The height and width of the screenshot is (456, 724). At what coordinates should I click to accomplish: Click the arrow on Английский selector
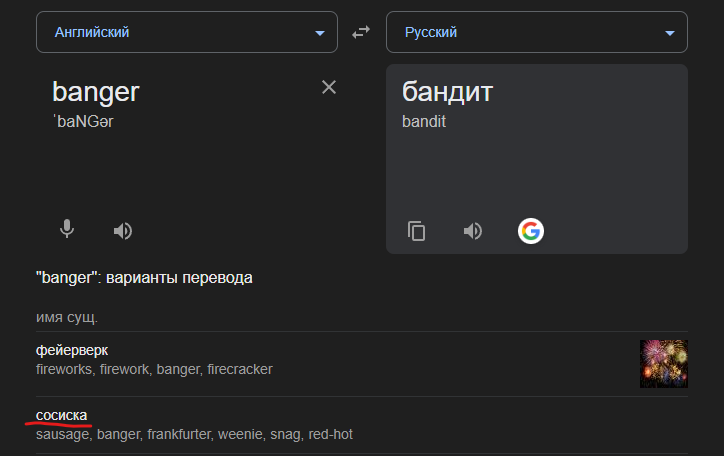pos(320,33)
